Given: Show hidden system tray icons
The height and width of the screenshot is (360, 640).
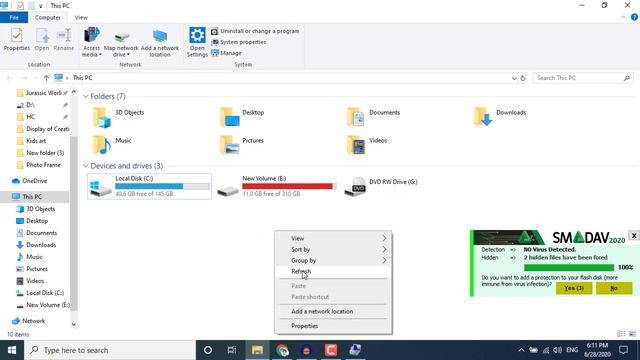Looking at the screenshot, I should 521,350.
